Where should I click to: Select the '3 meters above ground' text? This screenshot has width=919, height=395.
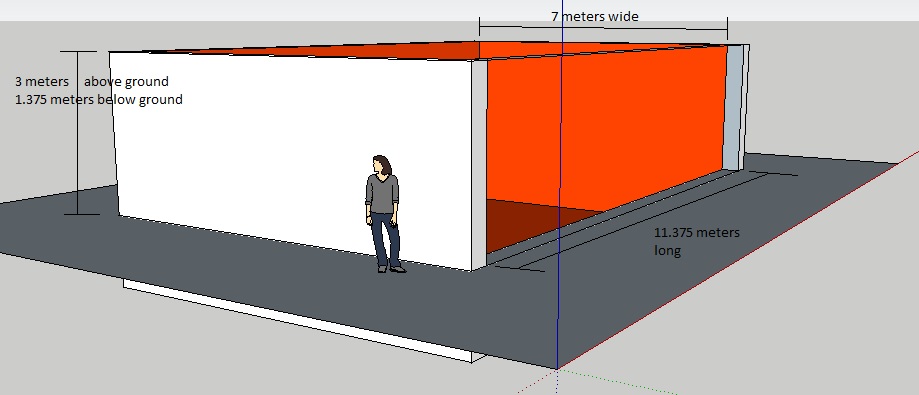coord(92,81)
